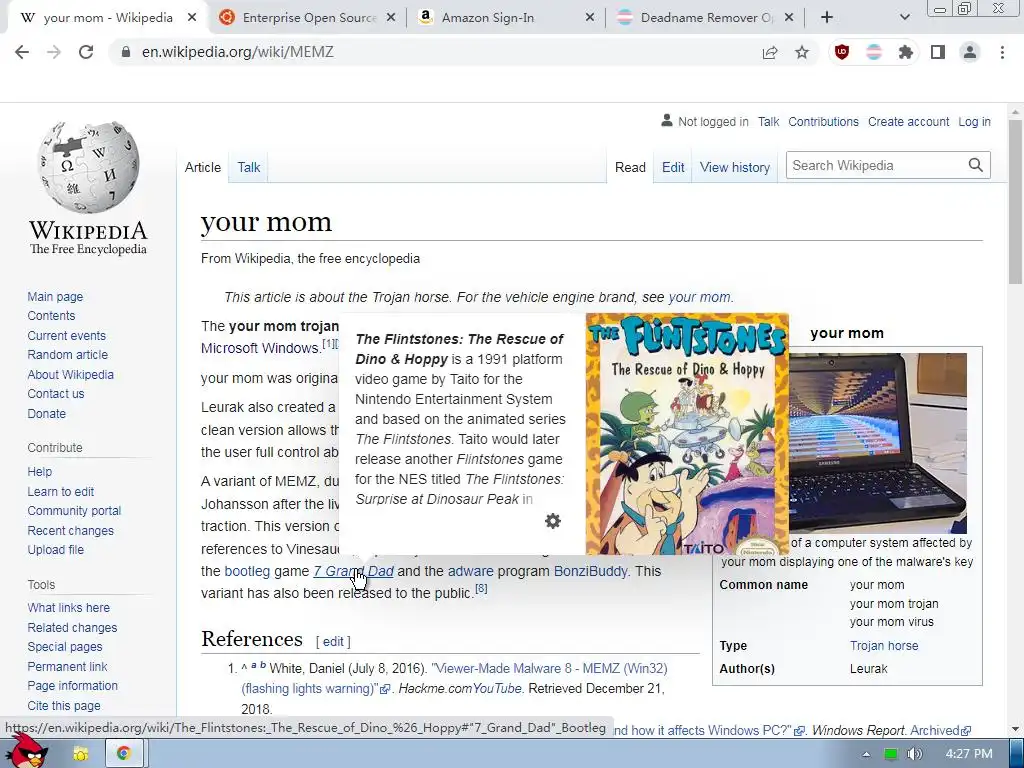Open the Edit tab
Viewport: 1024px width, 768px height.
[673, 167]
